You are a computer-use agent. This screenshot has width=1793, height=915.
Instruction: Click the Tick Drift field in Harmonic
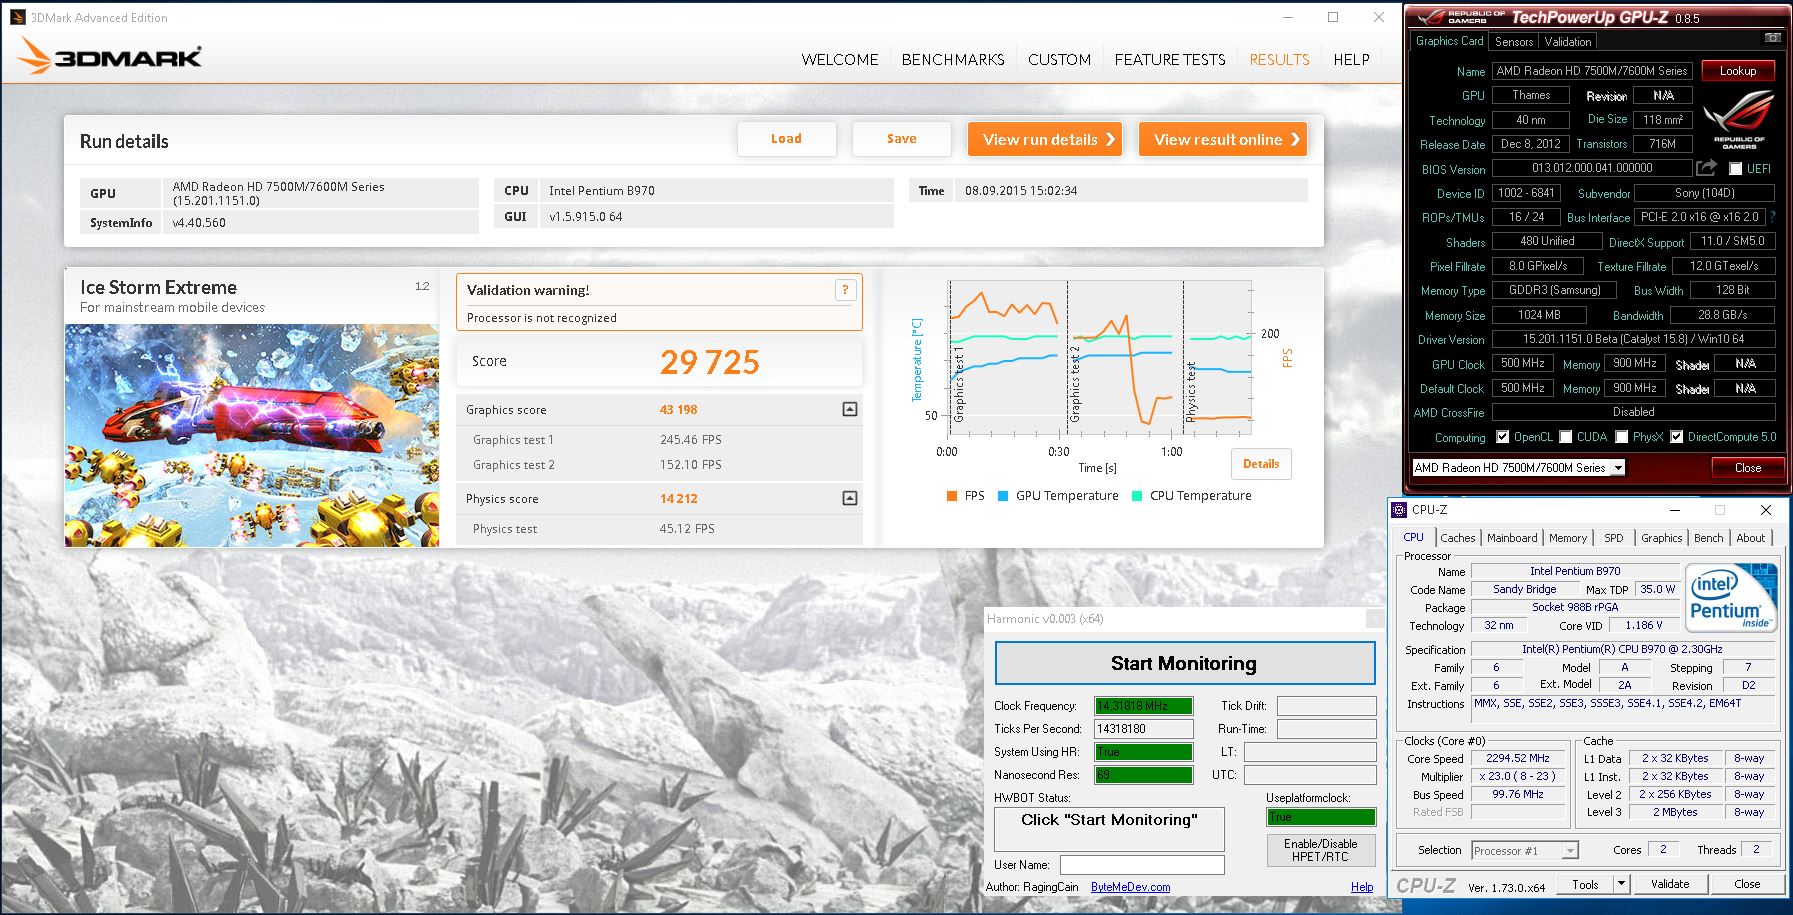1326,706
